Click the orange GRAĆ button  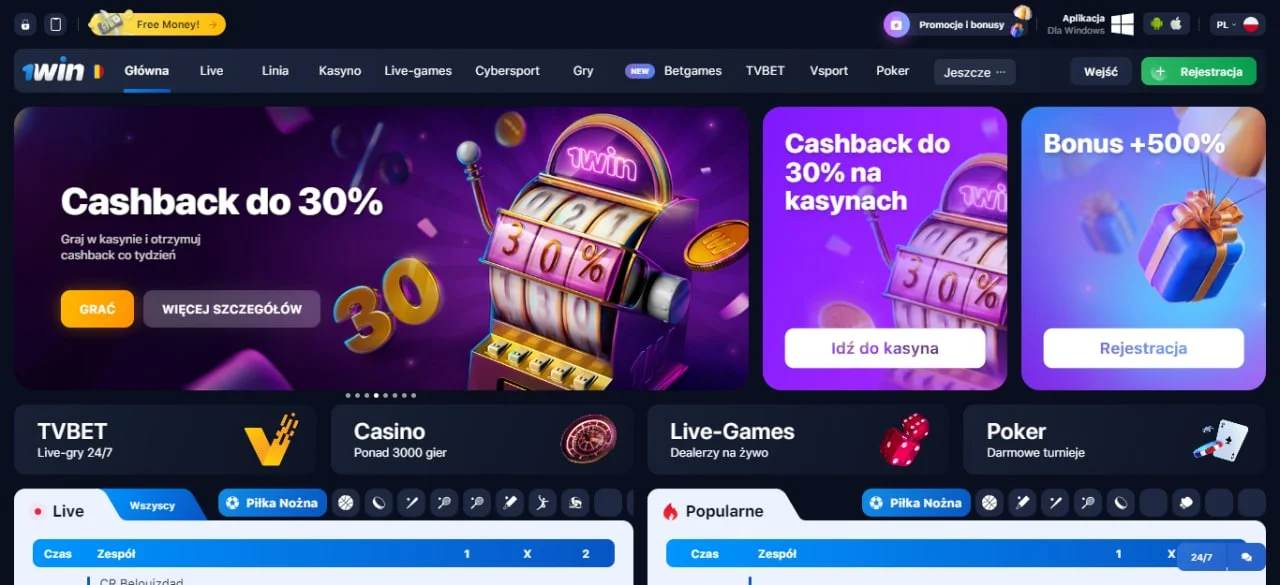[97, 309]
